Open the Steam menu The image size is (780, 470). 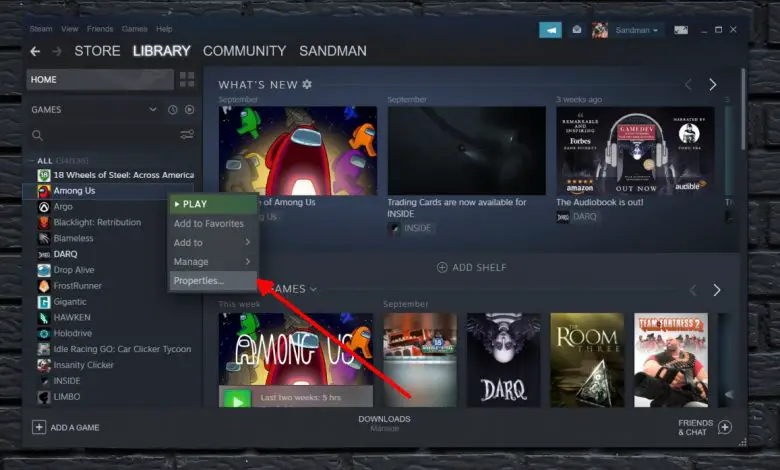(x=41, y=29)
